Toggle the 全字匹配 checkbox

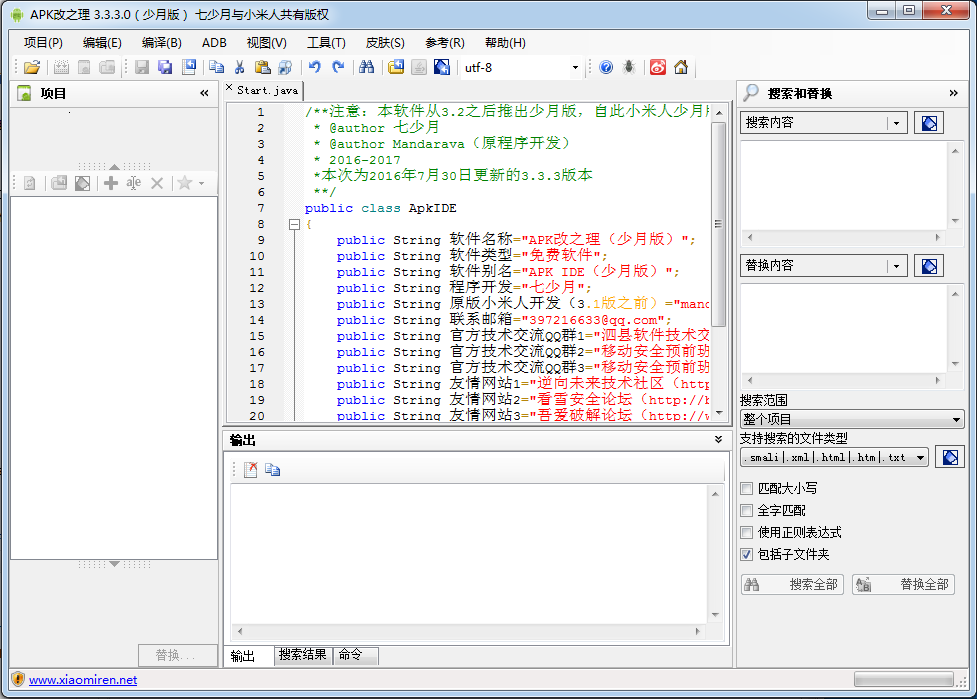coord(746,511)
